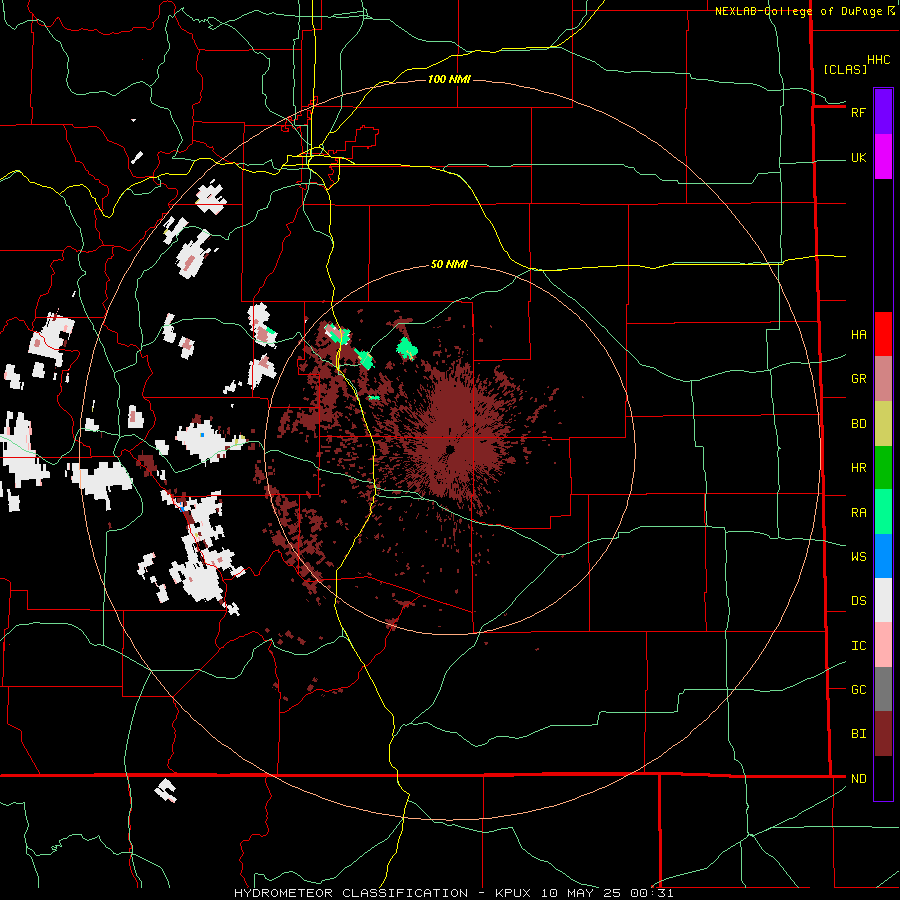900x900 pixels.
Task: Click the WS blue color swatch
Action: [x=883, y=556]
